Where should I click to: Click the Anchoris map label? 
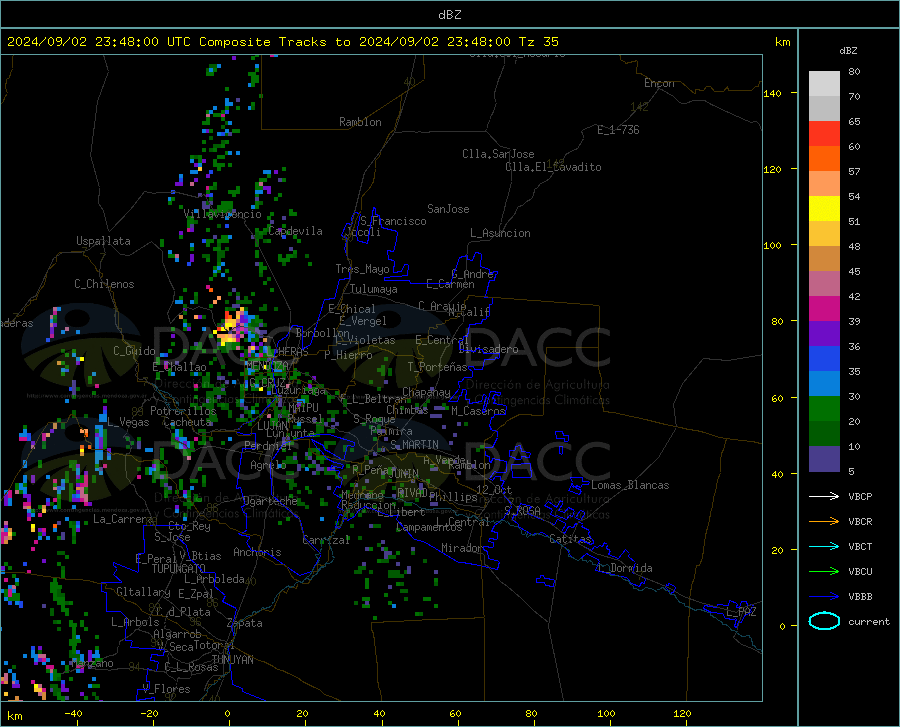click(257, 552)
